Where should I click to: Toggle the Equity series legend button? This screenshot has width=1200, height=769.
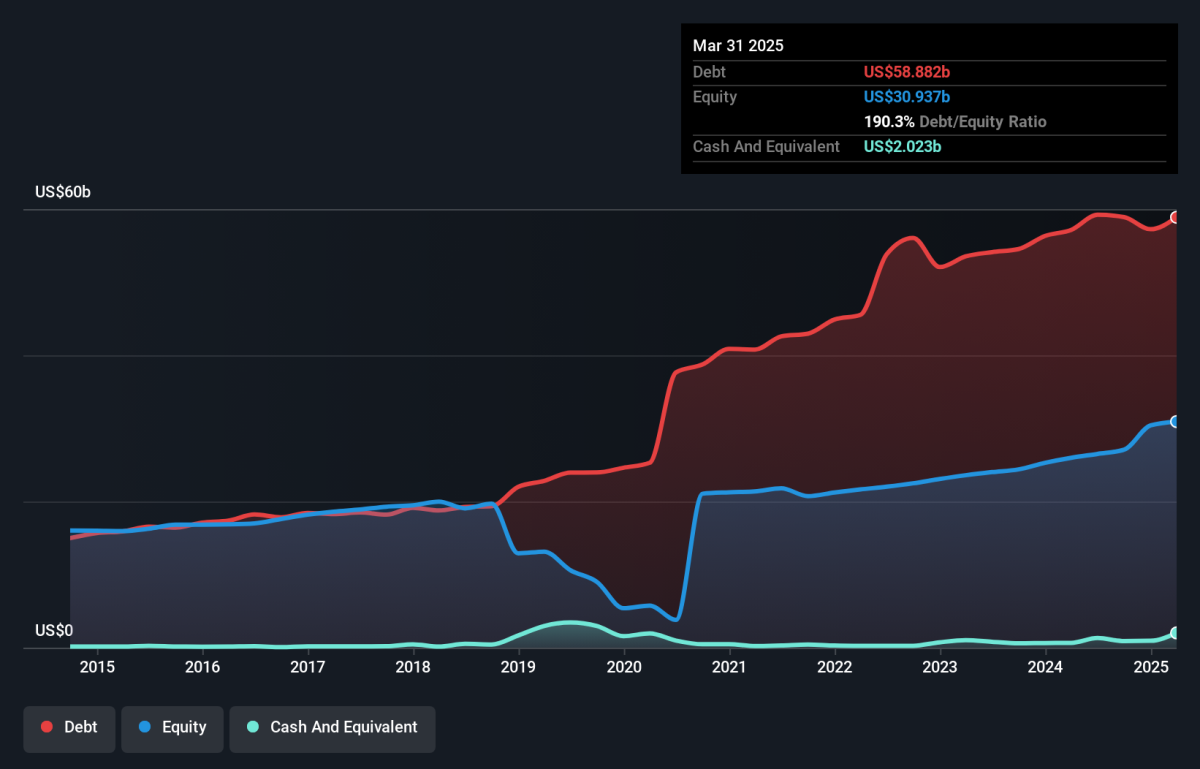(173, 728)
